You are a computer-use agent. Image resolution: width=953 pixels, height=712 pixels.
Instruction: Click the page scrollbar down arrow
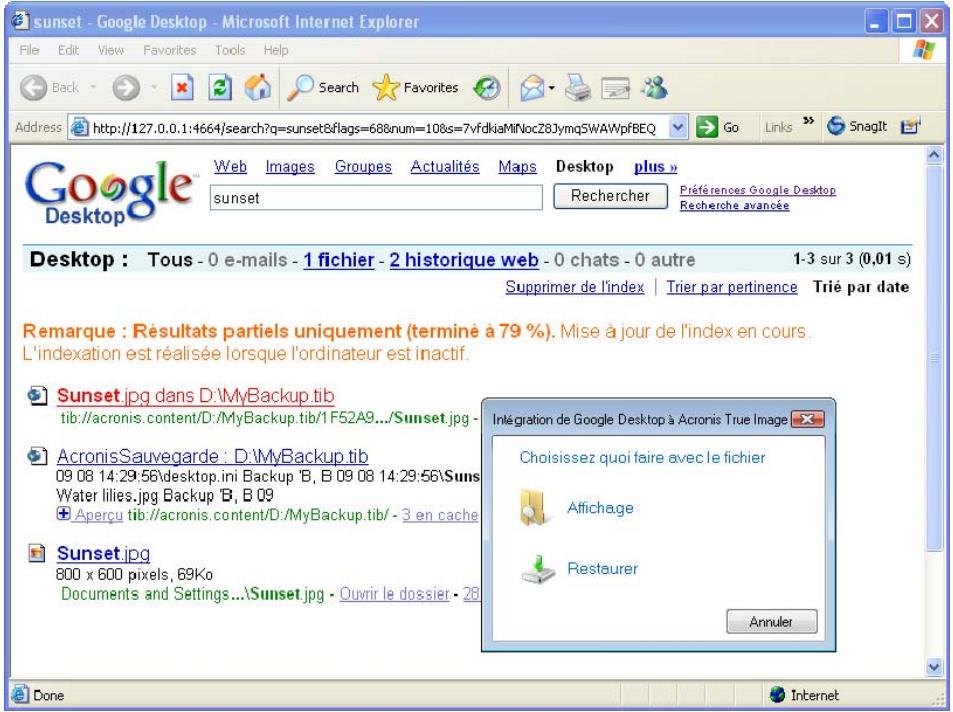click(x=934, y=667)
